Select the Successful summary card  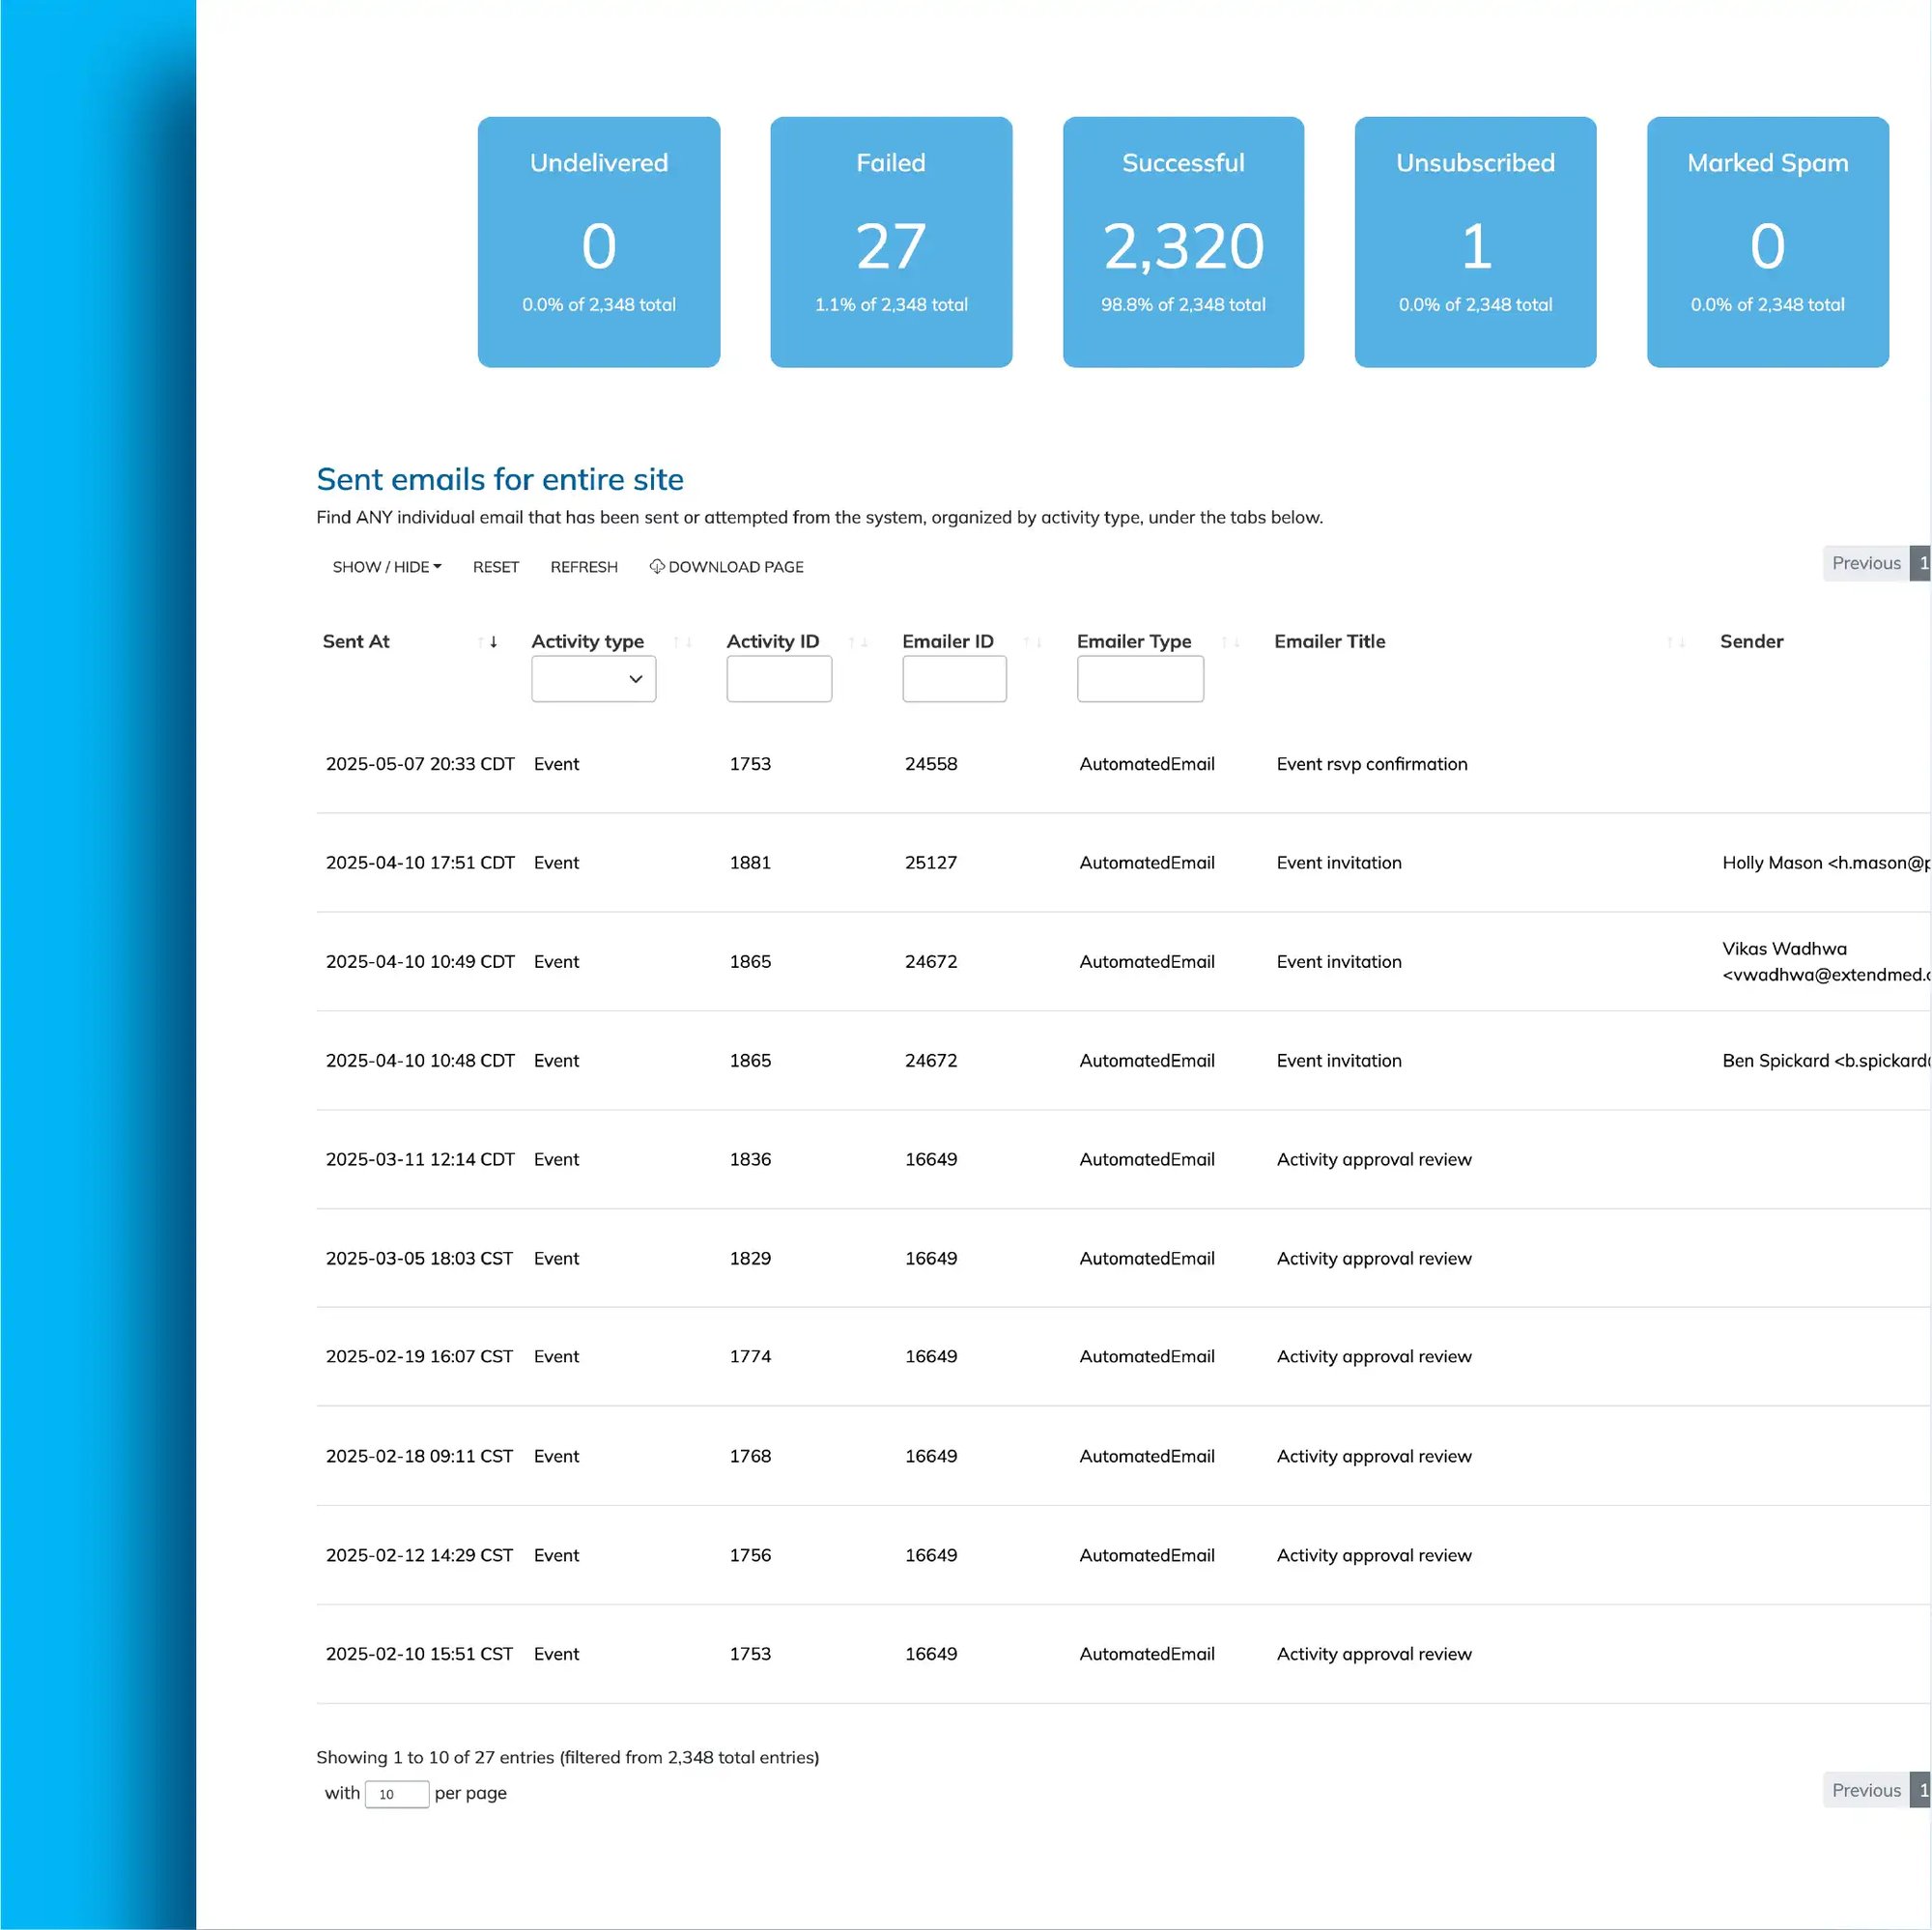pyautogui.click(x=1183, y=242)
